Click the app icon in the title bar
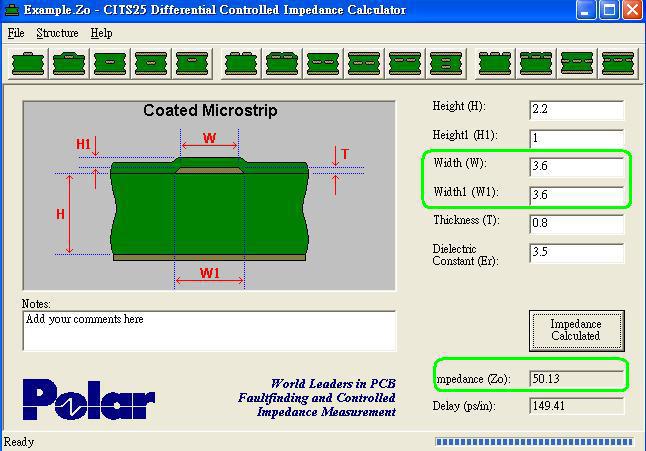The image size is (646, 451). click(12, 10)
